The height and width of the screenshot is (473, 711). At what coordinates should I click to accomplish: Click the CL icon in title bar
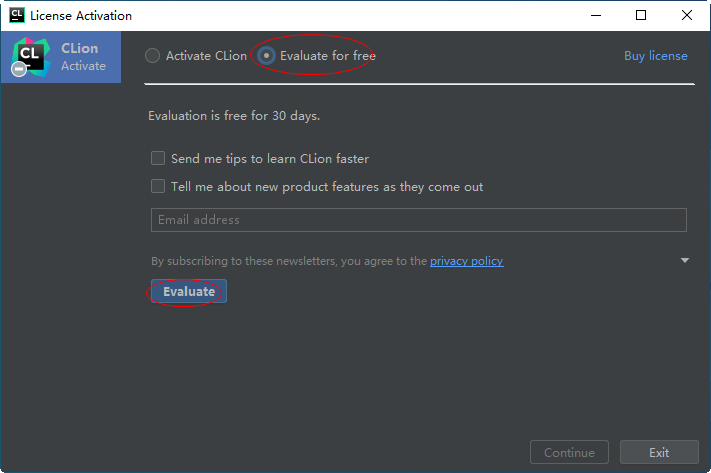(x=16, y=16)
